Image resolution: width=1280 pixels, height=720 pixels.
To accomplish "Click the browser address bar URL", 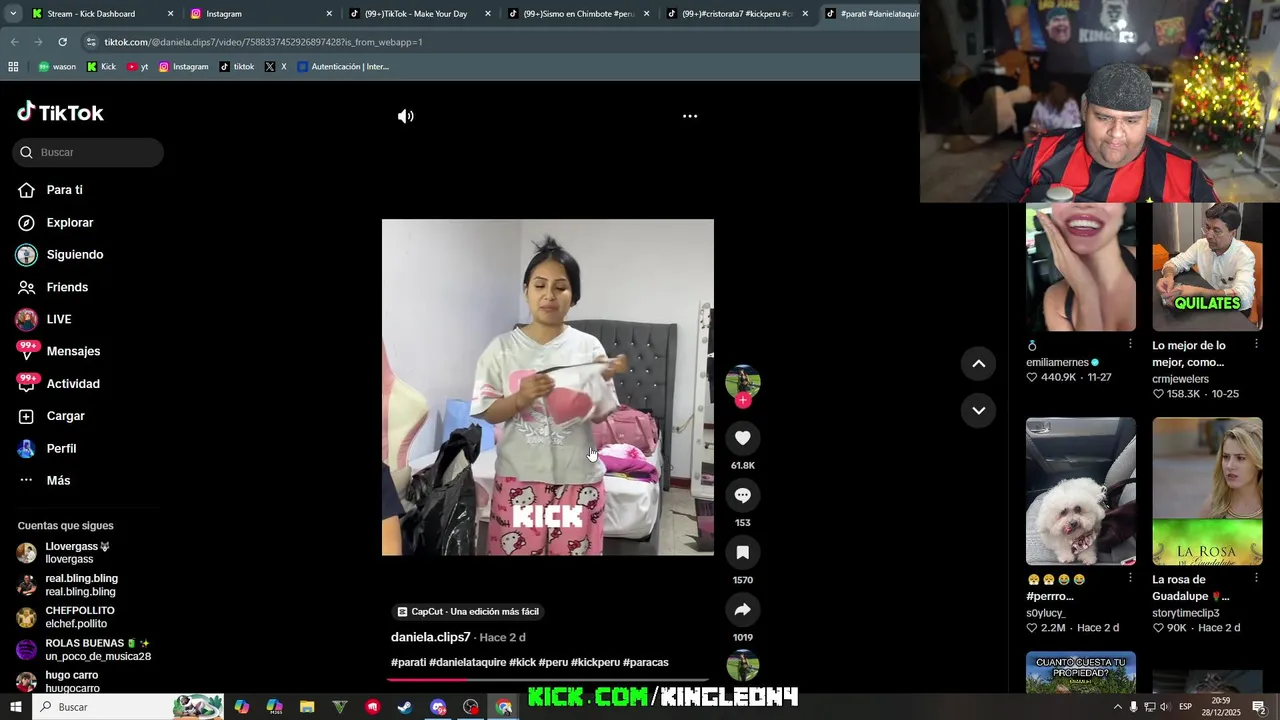I will click(263, 42).
